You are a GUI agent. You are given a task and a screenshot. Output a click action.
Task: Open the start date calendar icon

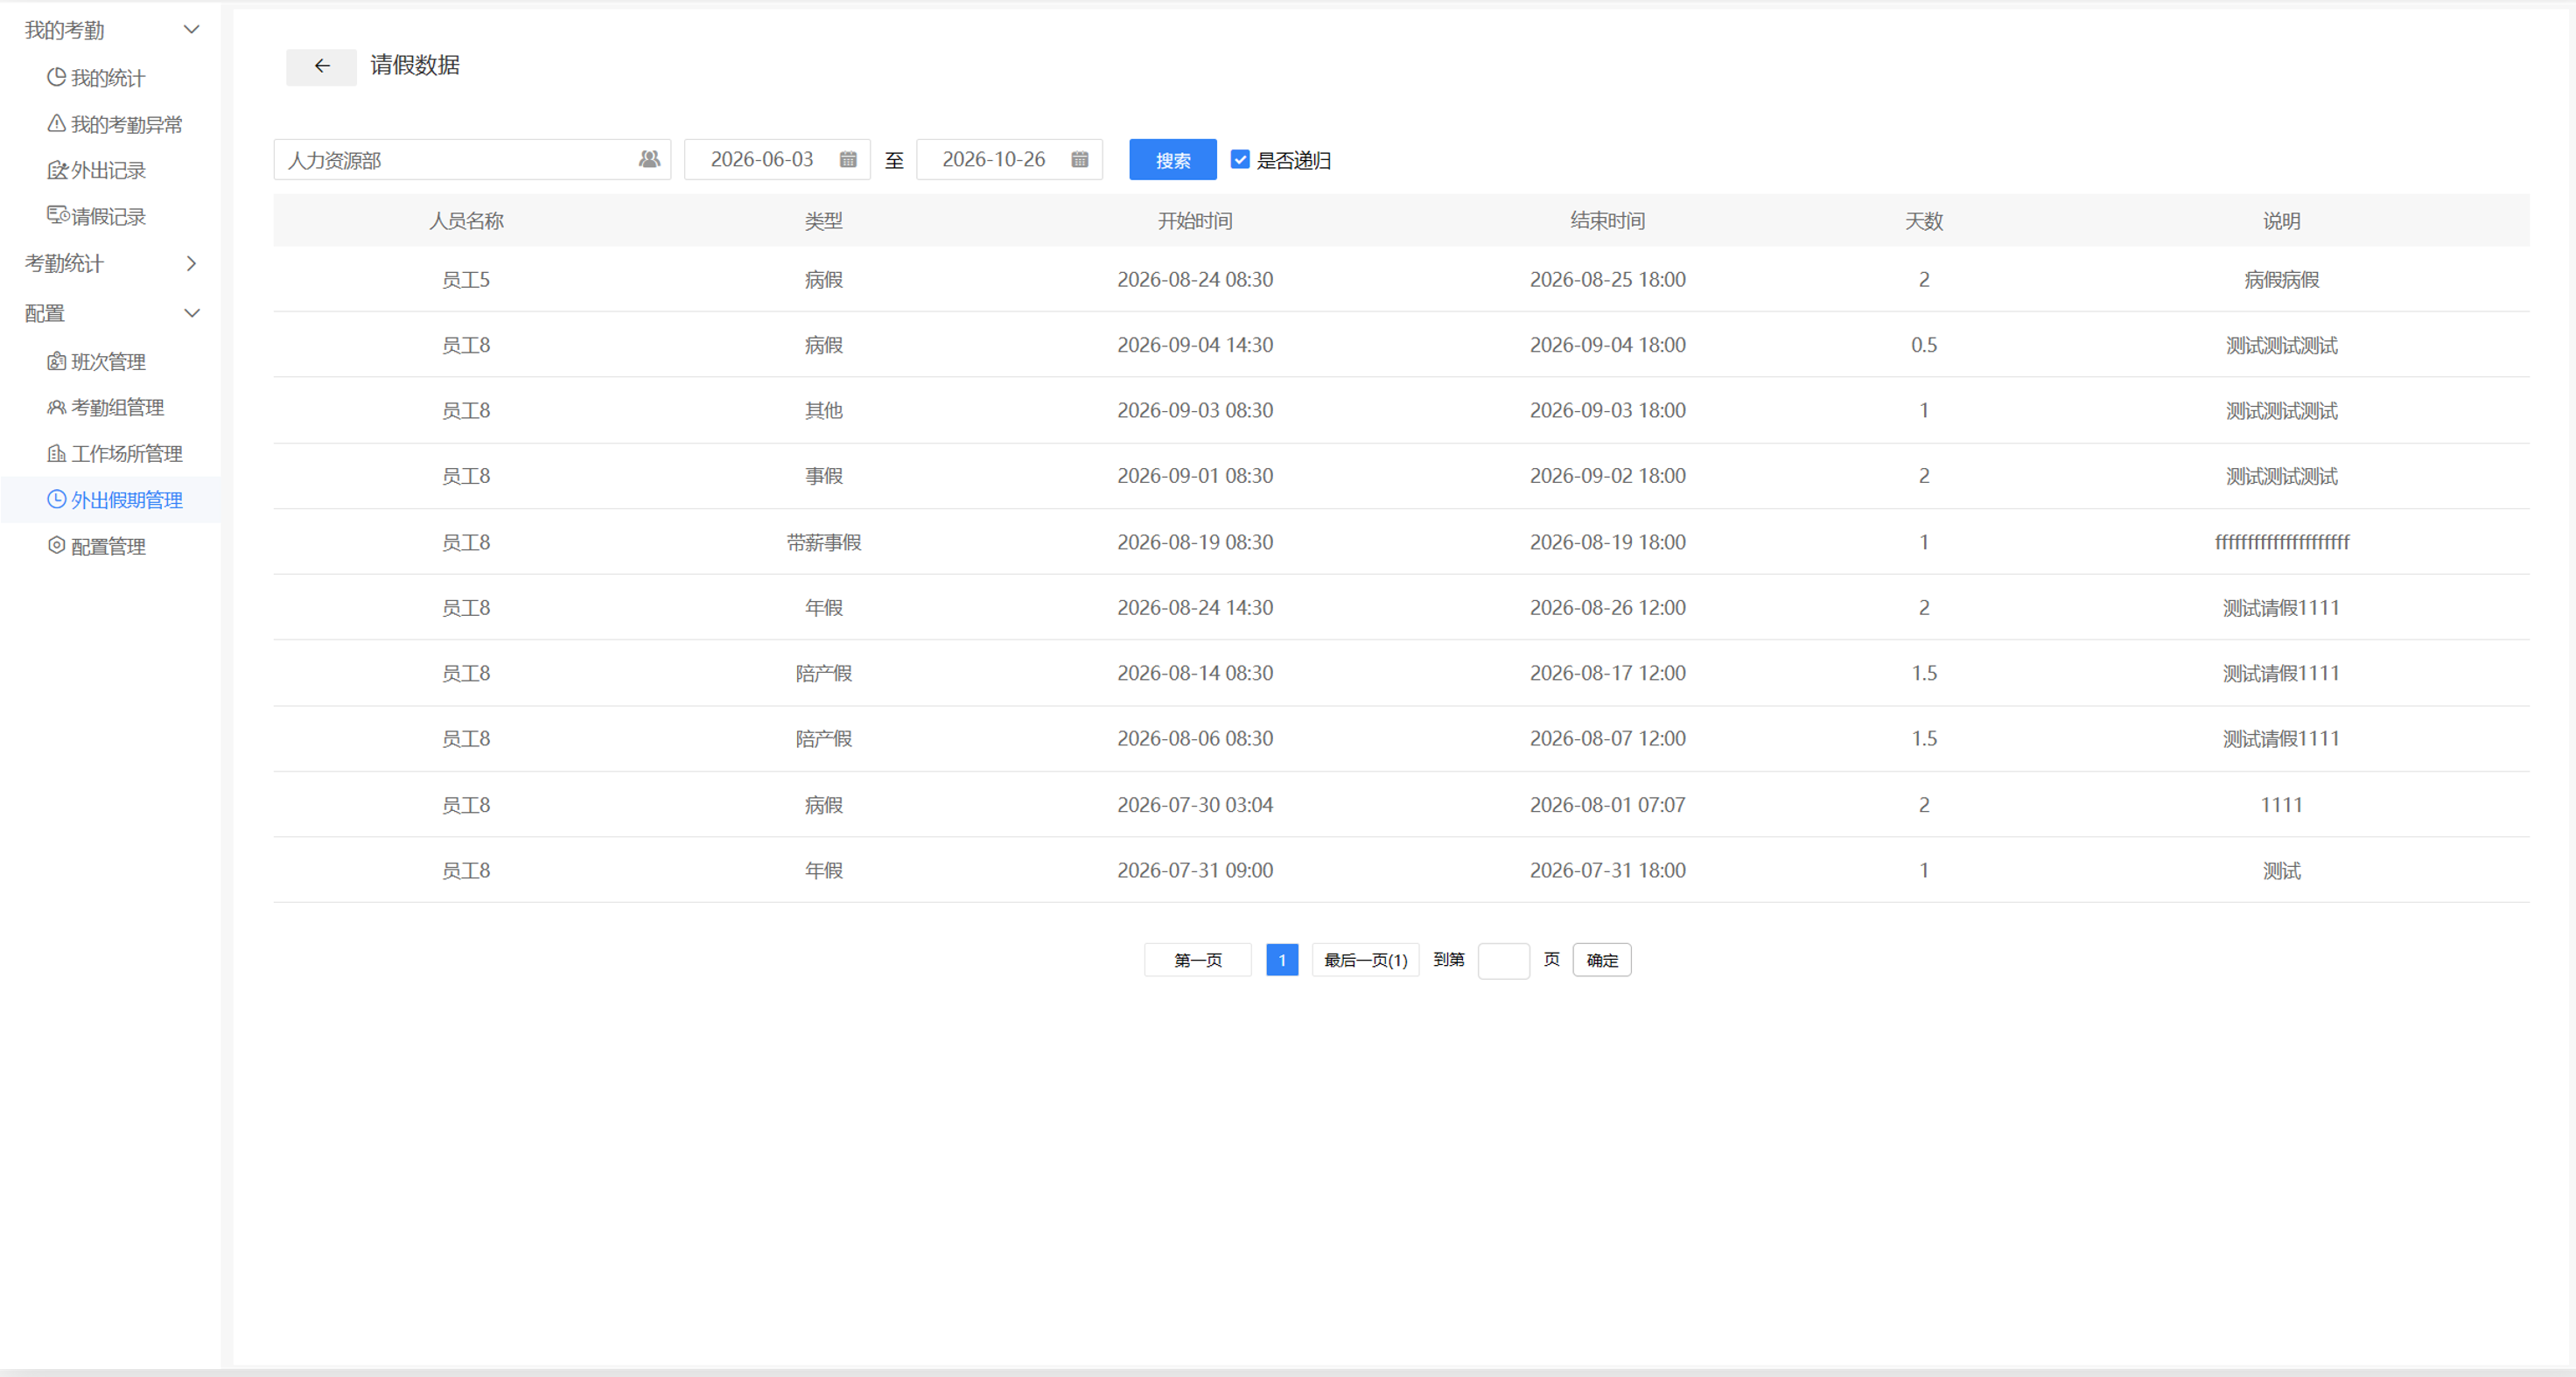[x=848, y=159]
